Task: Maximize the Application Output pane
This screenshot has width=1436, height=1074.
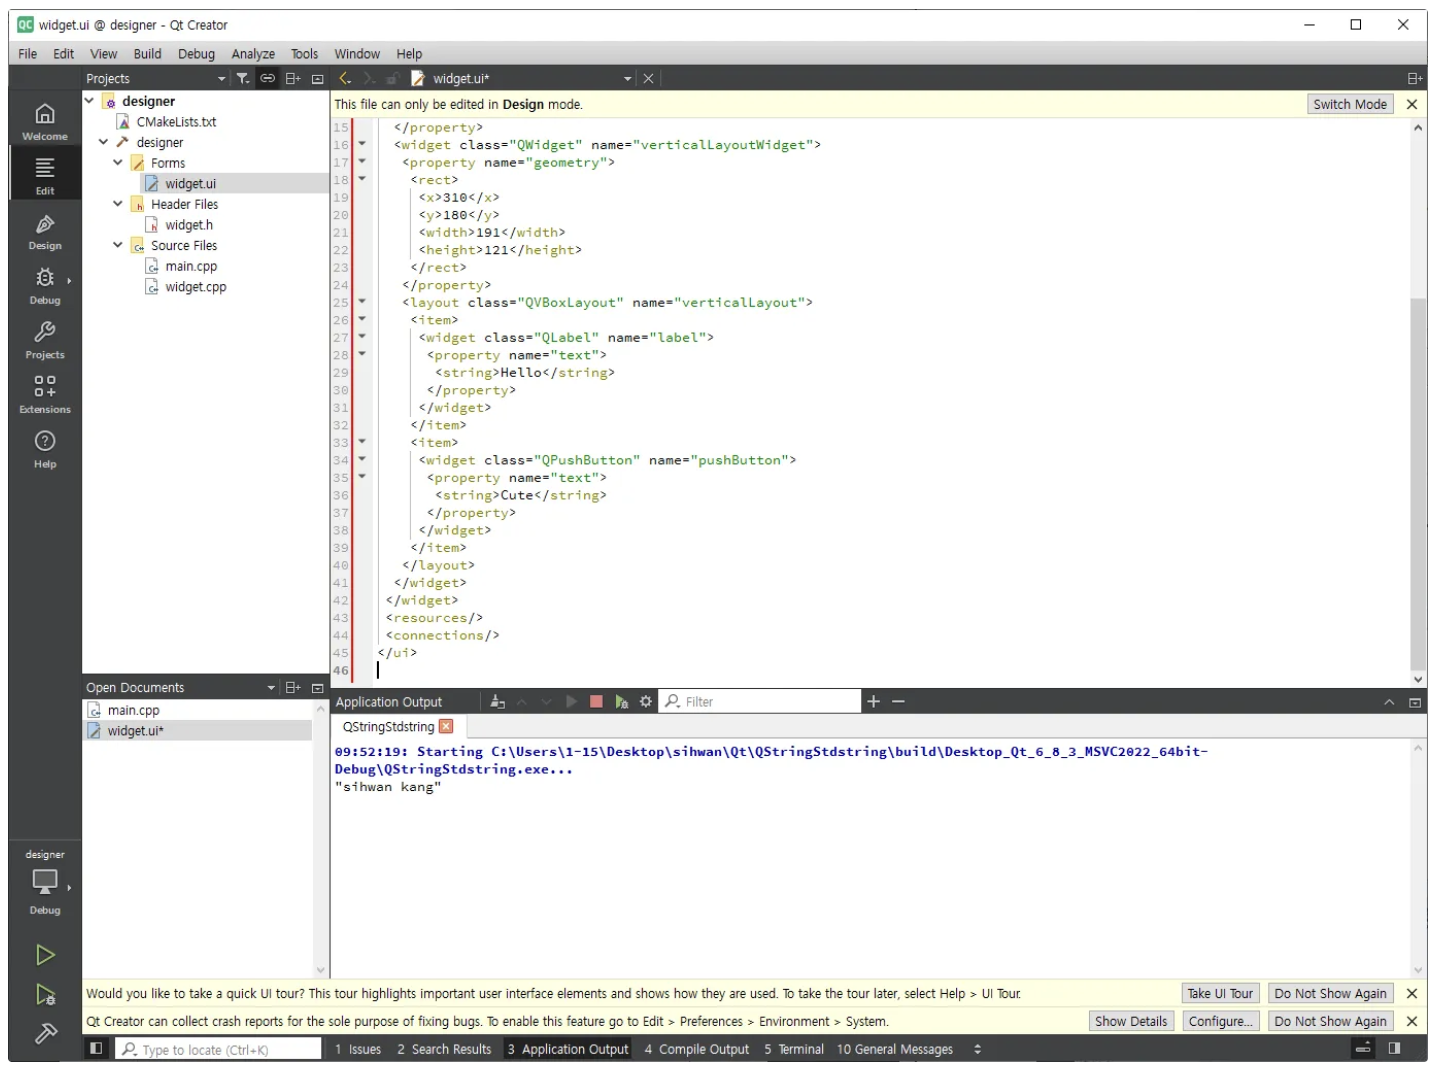Action: [1415, 702]
